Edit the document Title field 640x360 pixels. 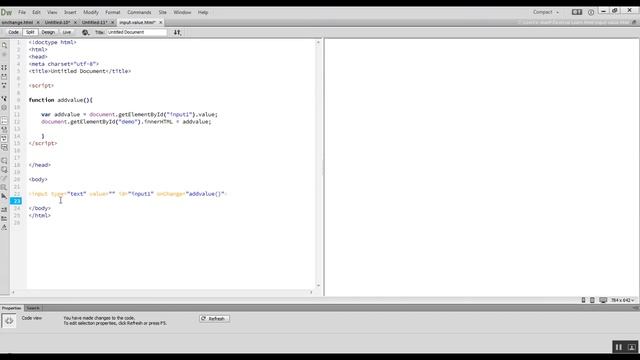tap(137, 32)
